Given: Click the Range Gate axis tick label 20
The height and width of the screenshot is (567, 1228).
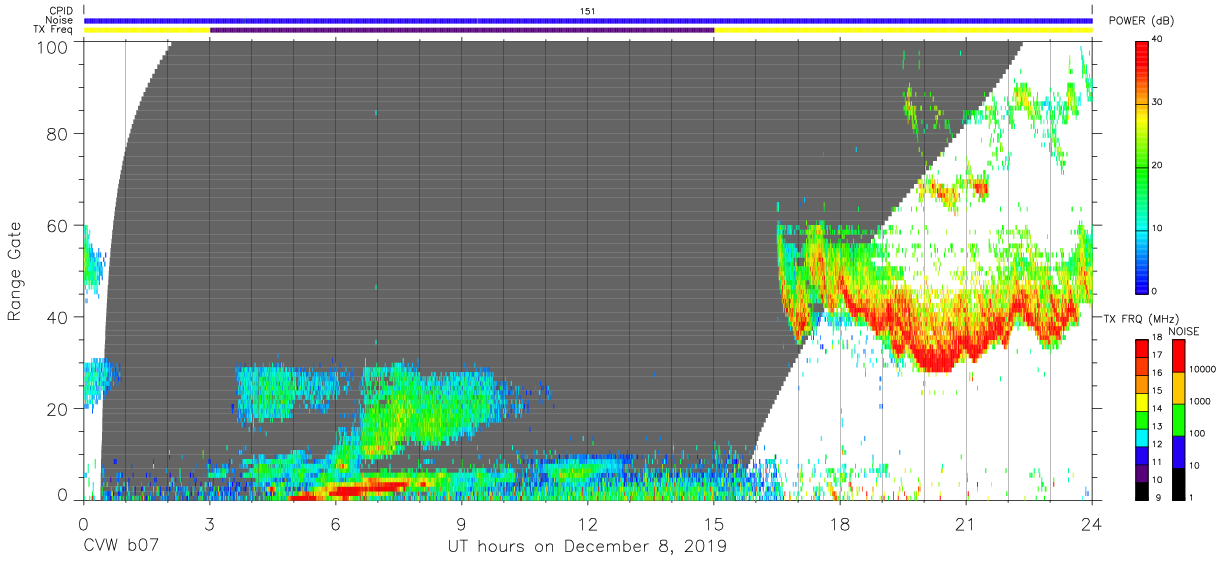Looking at the screenshot, I should pos(57,409).
